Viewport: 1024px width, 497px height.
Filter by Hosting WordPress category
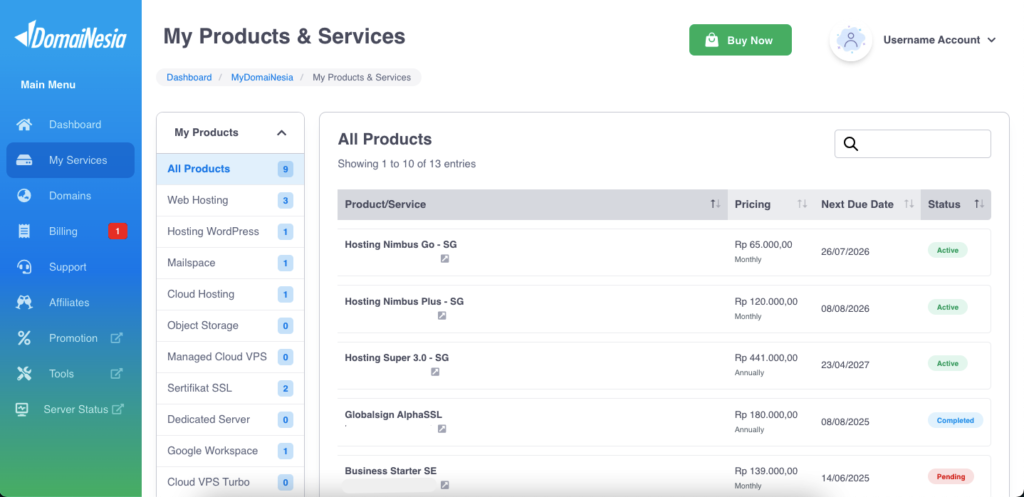pos(231,232)
